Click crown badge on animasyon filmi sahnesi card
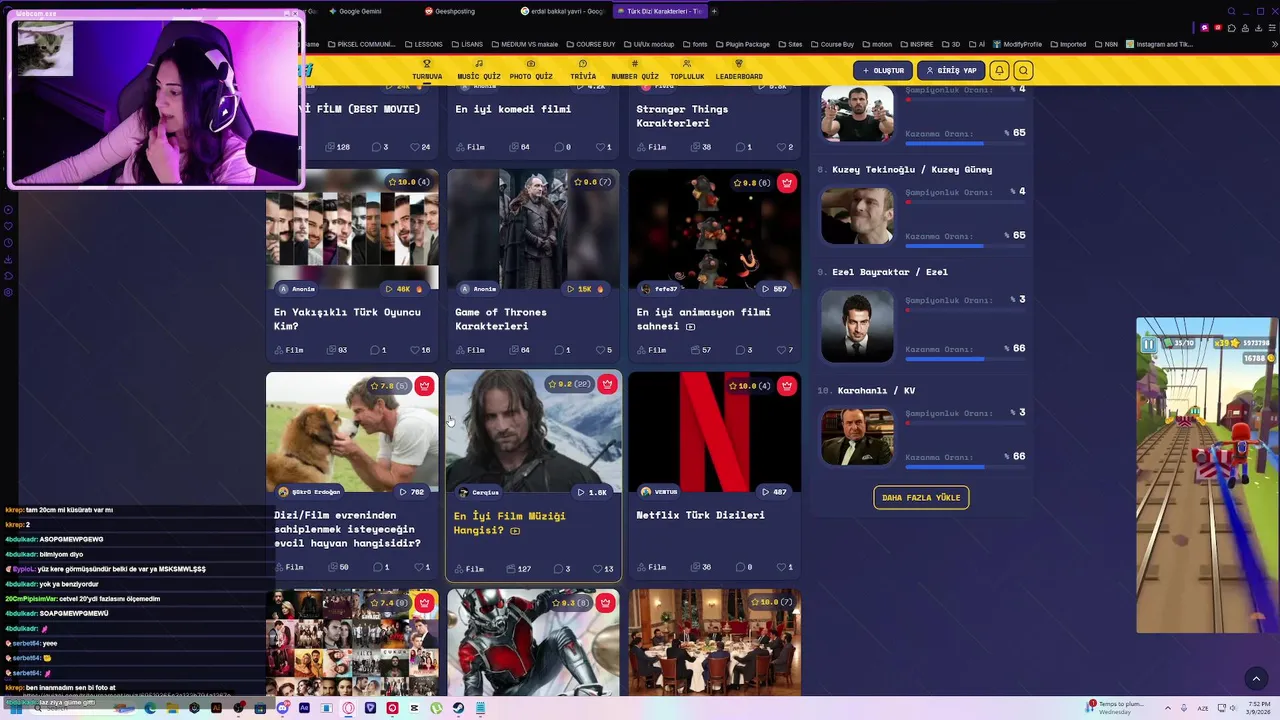Screen dimensions: 1280x720 point(787,183)
